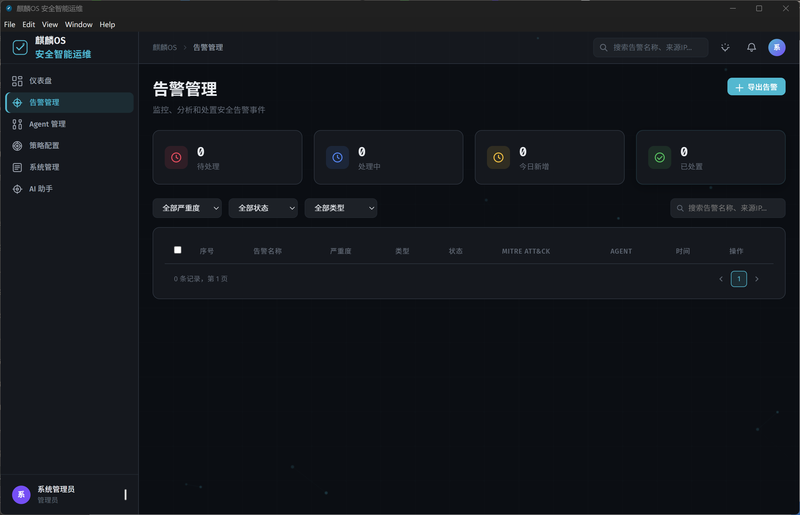Image resolution: width=800 pixels, height=515 pixels.
Task: Open the File menu
Action: tap(10, 24)
